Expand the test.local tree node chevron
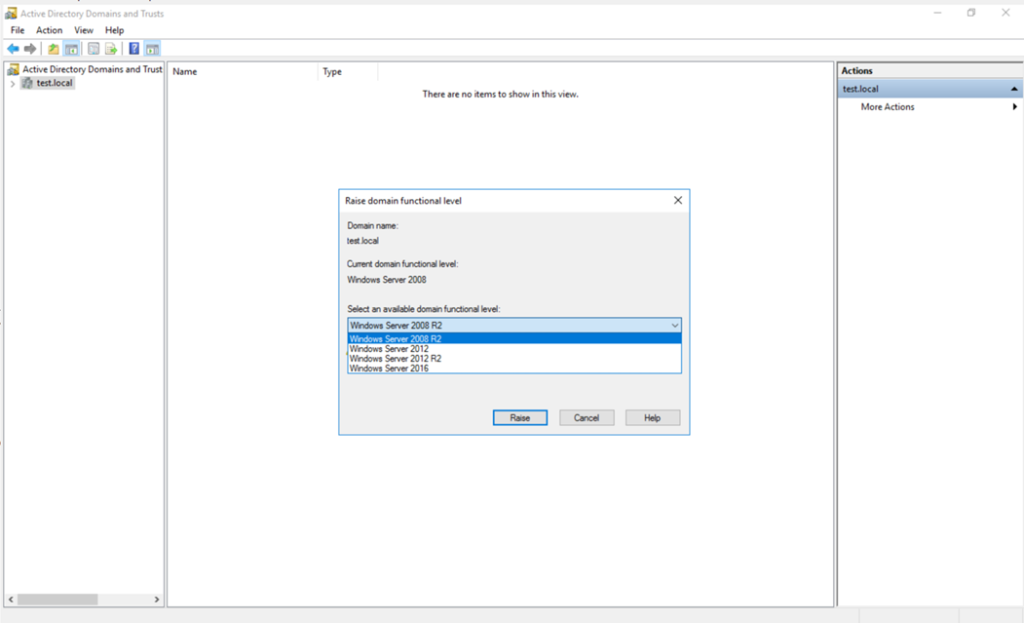 pos(12,84)
